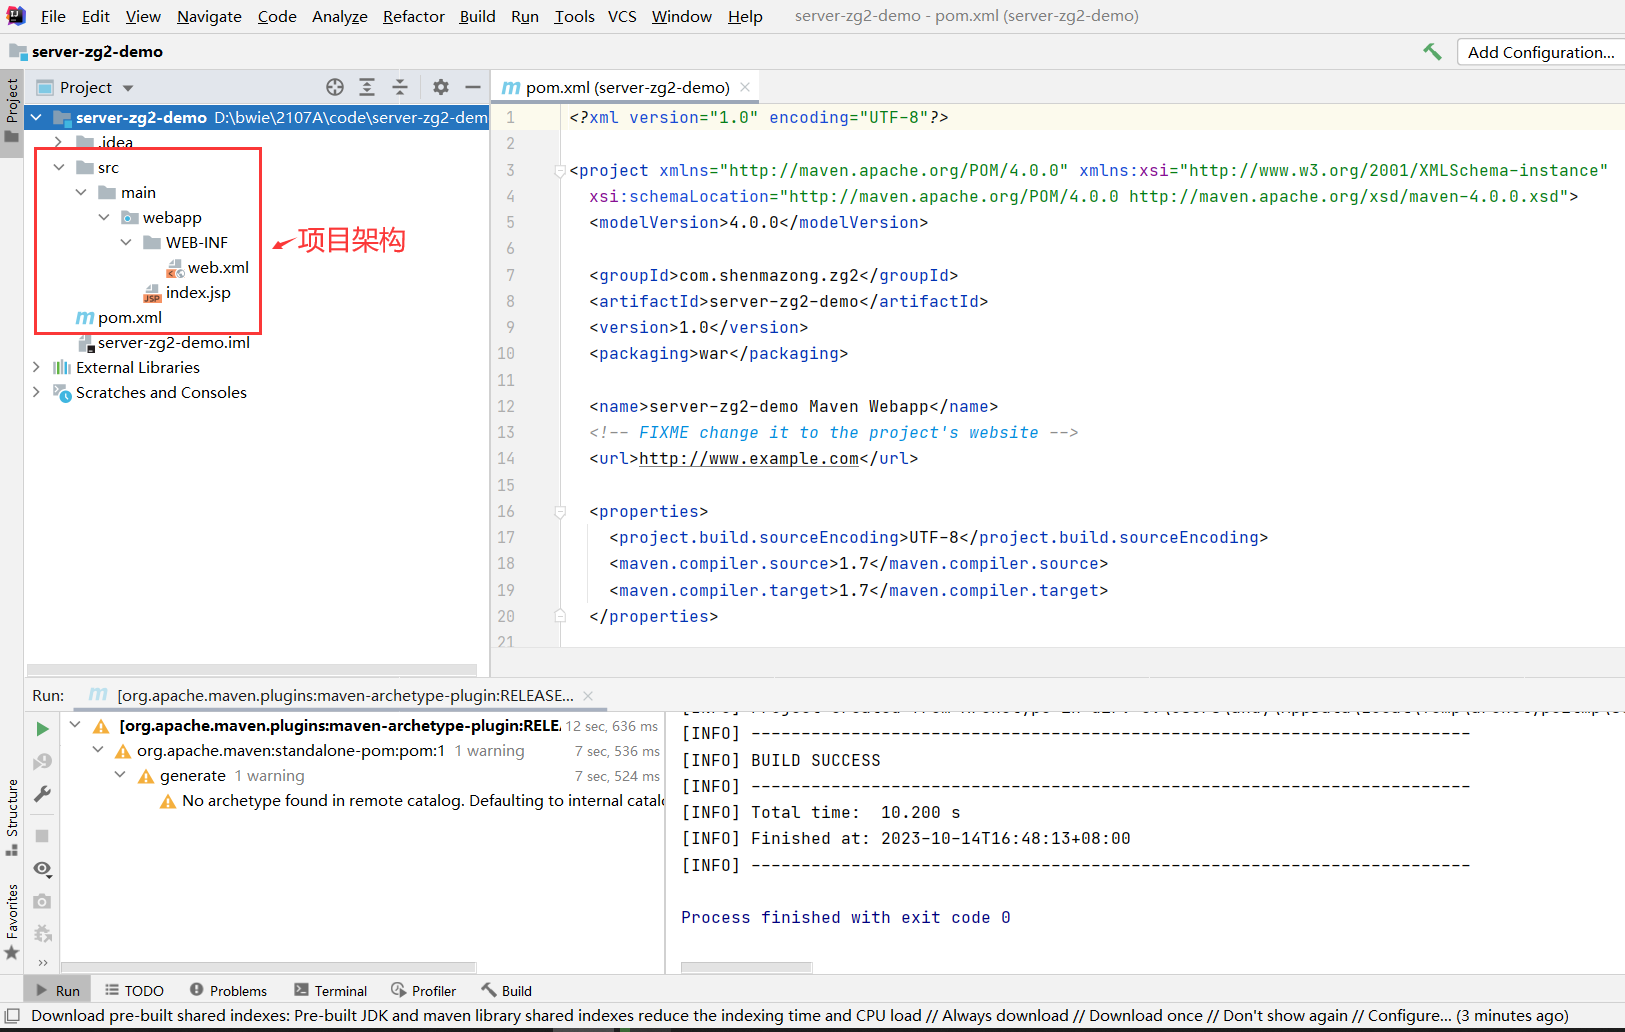Collapse the src folder

click(x=59, y=167)
